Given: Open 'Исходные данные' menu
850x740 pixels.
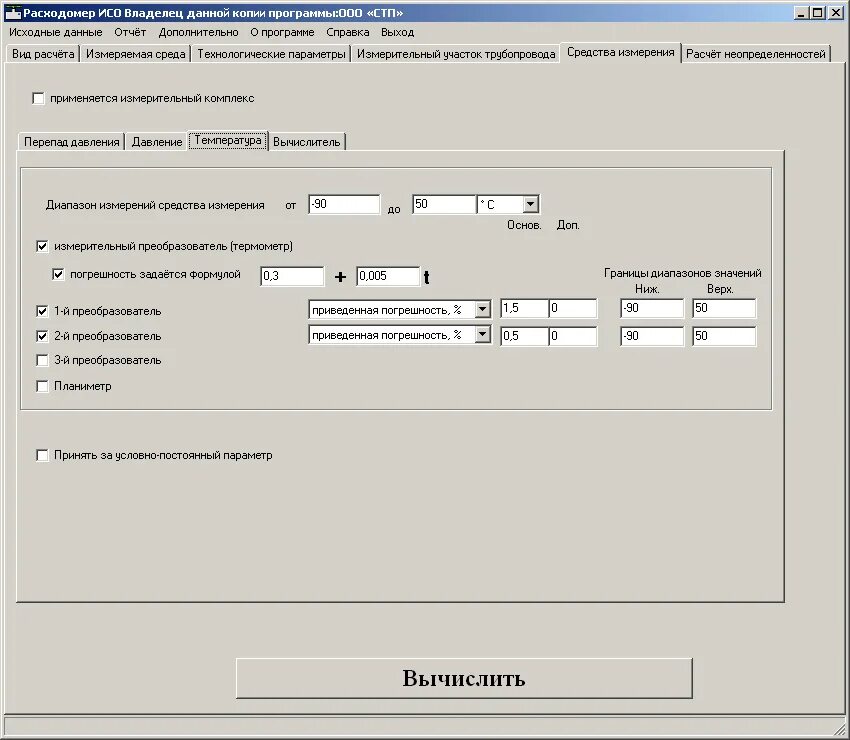Looking at the screenshot, I should (56, 33).
